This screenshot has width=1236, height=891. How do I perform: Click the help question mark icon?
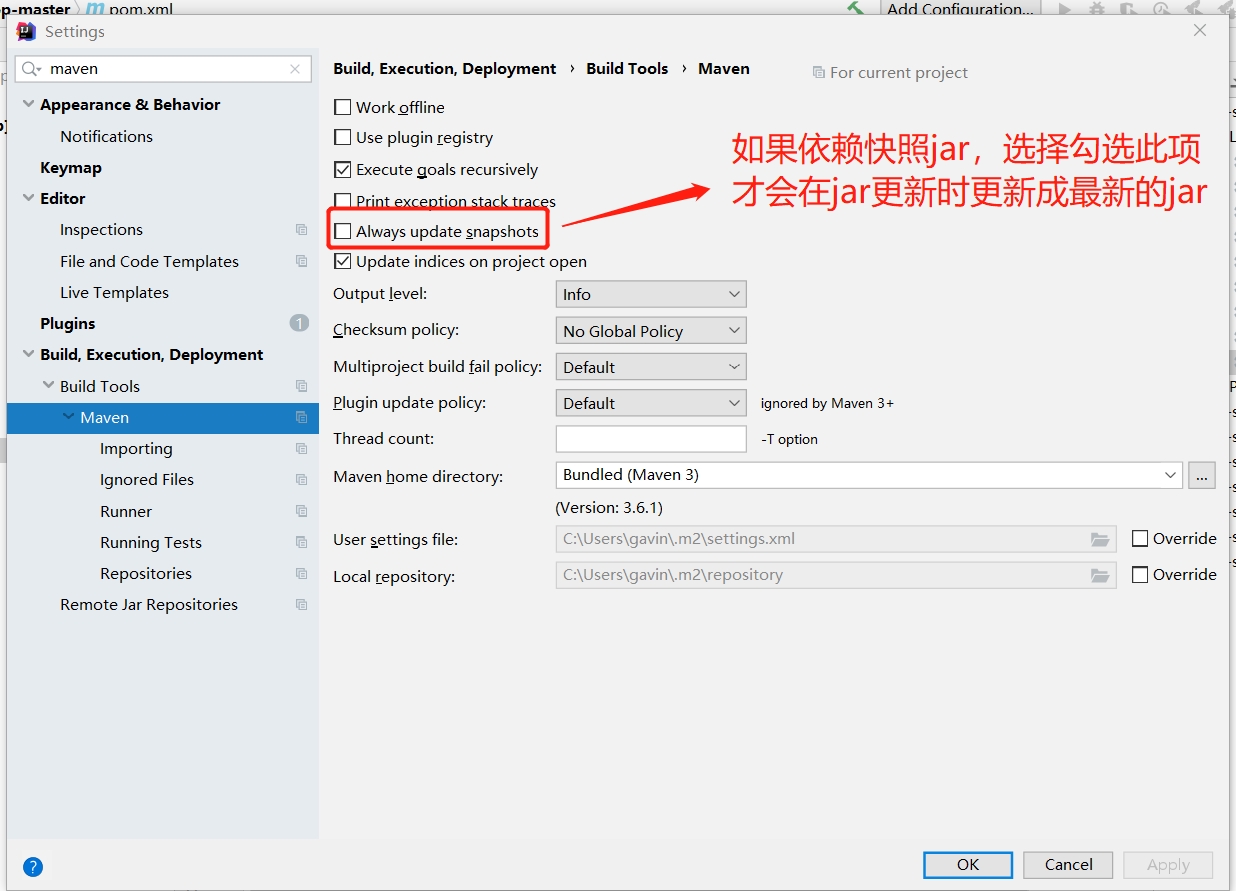point(33,867)
